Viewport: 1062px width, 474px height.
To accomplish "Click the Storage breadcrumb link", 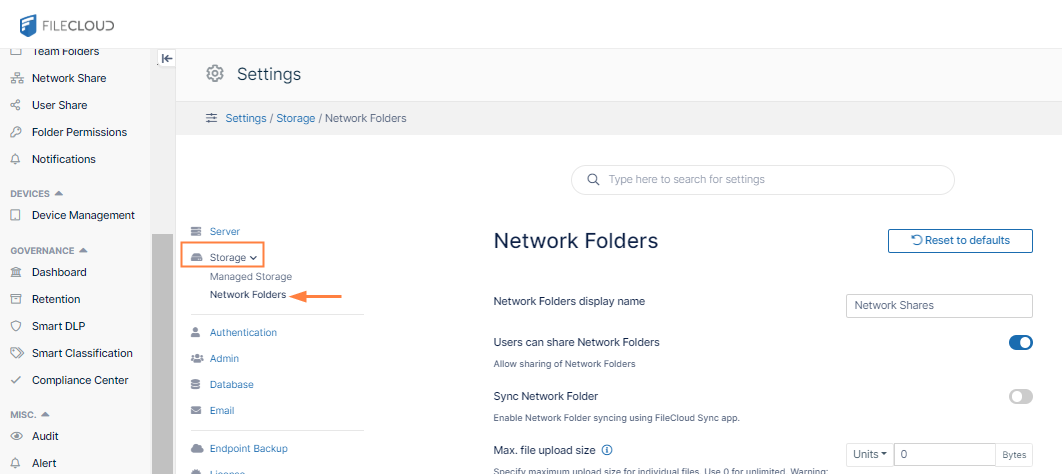I will click(295, 118).
